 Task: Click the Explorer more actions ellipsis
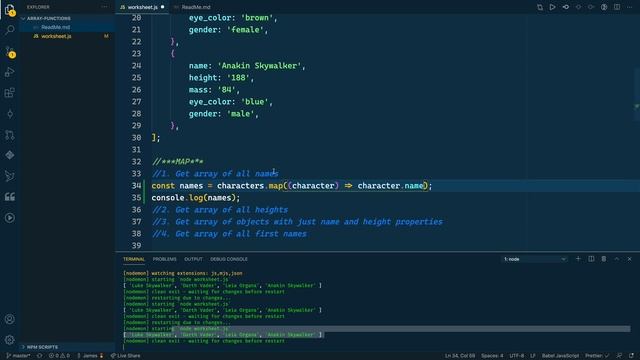[105, 7]
